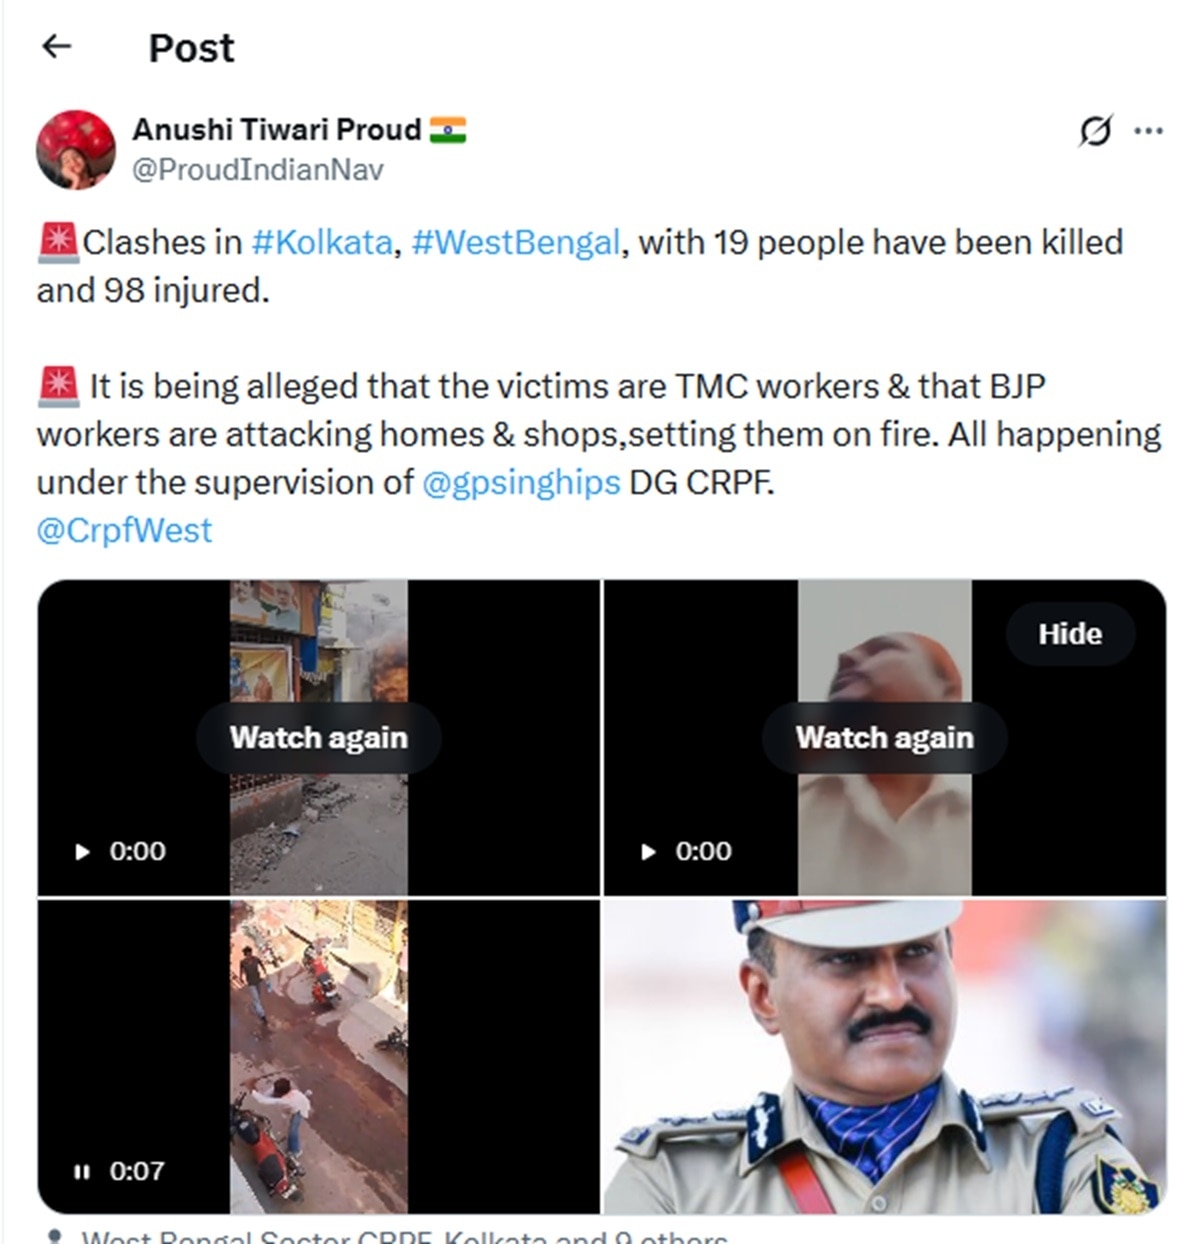Watch again the burning shop video
Screen dimensions: 1200x1244
319,738
